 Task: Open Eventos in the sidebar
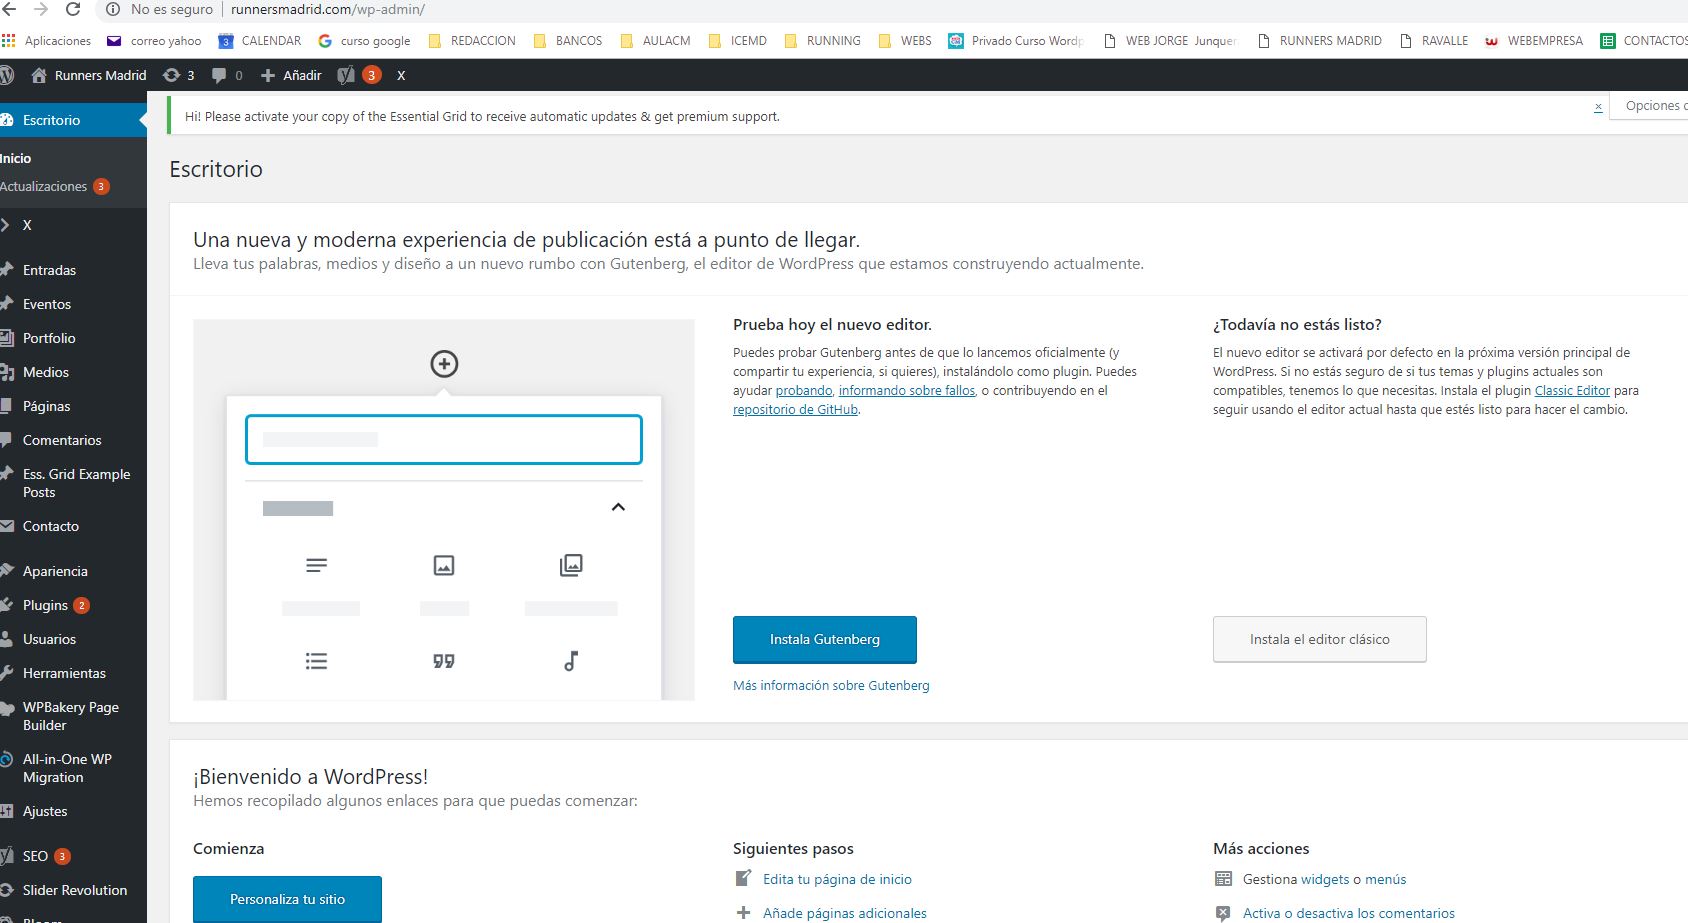73,304
